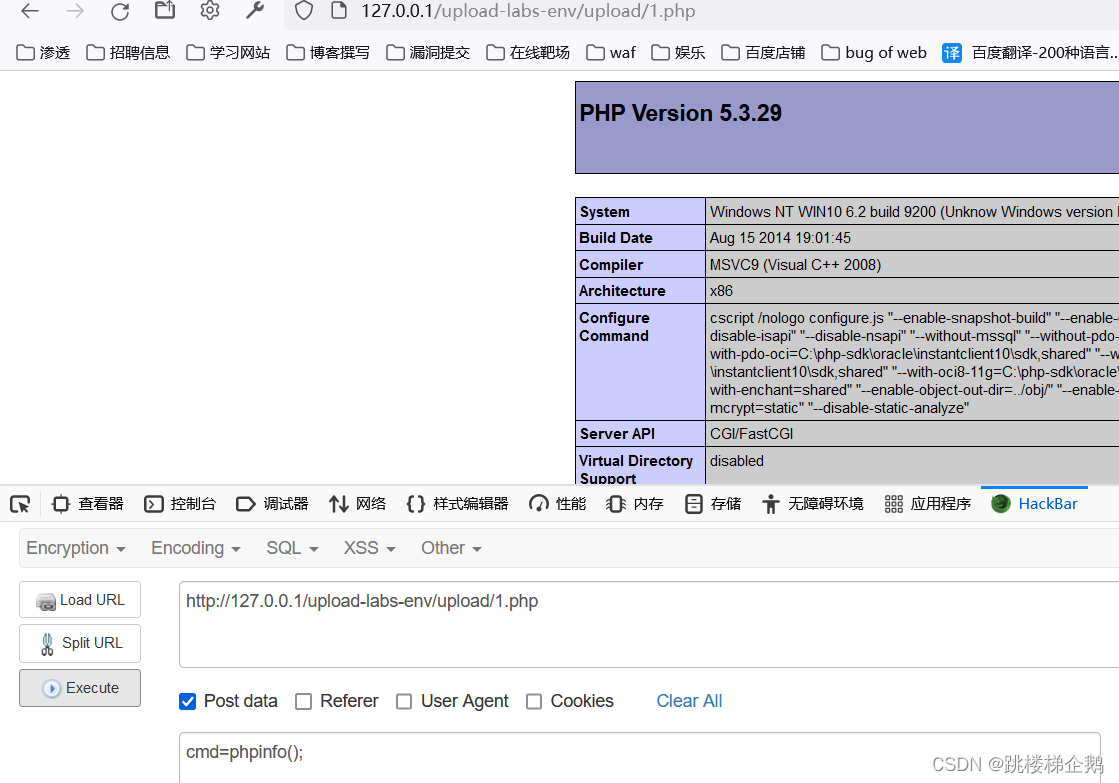
Task: Open the settings gear icon in toolbar
Action: 210,10
